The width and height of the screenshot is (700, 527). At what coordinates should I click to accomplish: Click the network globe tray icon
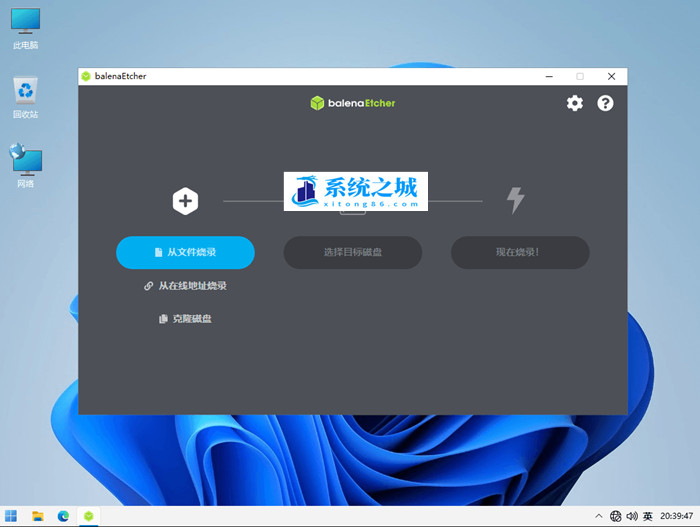[x=616, y=516]
